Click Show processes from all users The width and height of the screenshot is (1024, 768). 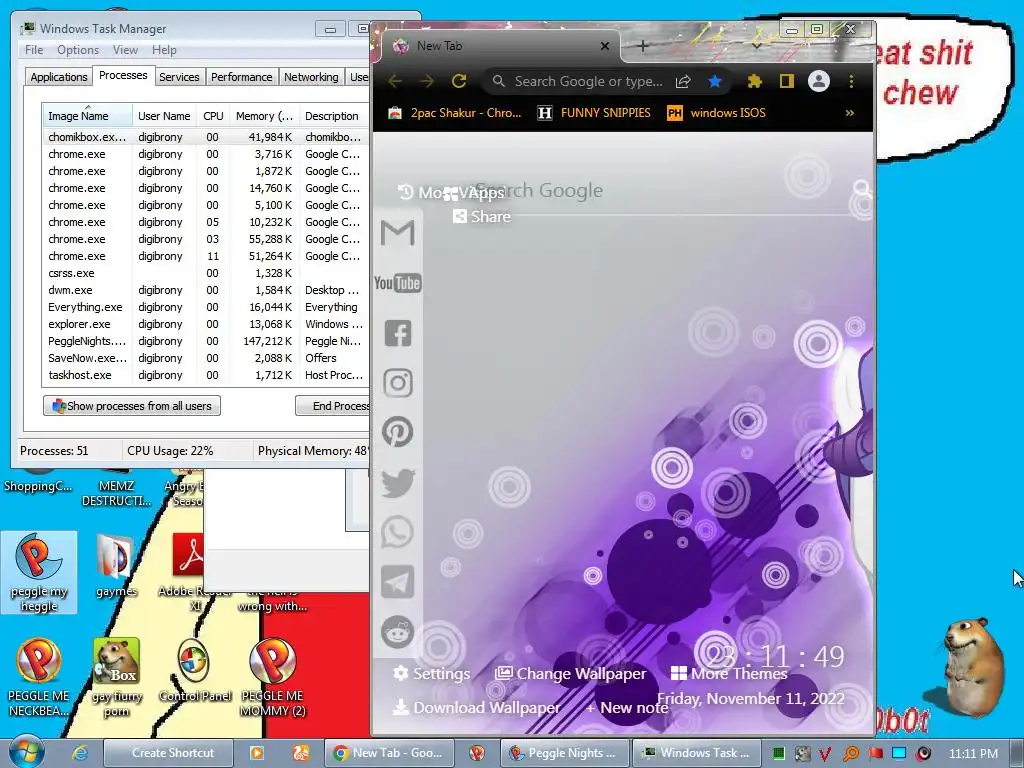[x=132, y=406]
